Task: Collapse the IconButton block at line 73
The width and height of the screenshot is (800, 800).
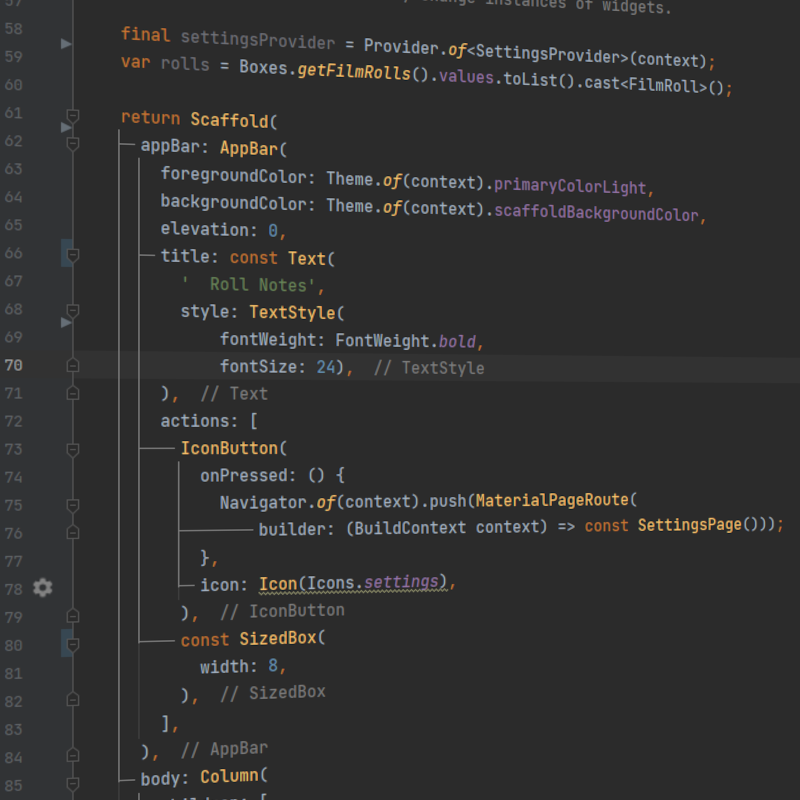Action: (72, 450)
